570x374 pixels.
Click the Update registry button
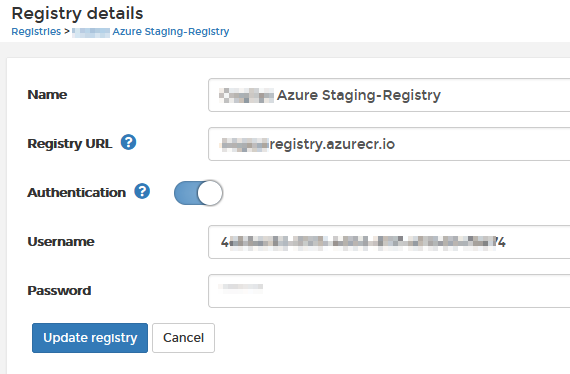click(90, 338)
